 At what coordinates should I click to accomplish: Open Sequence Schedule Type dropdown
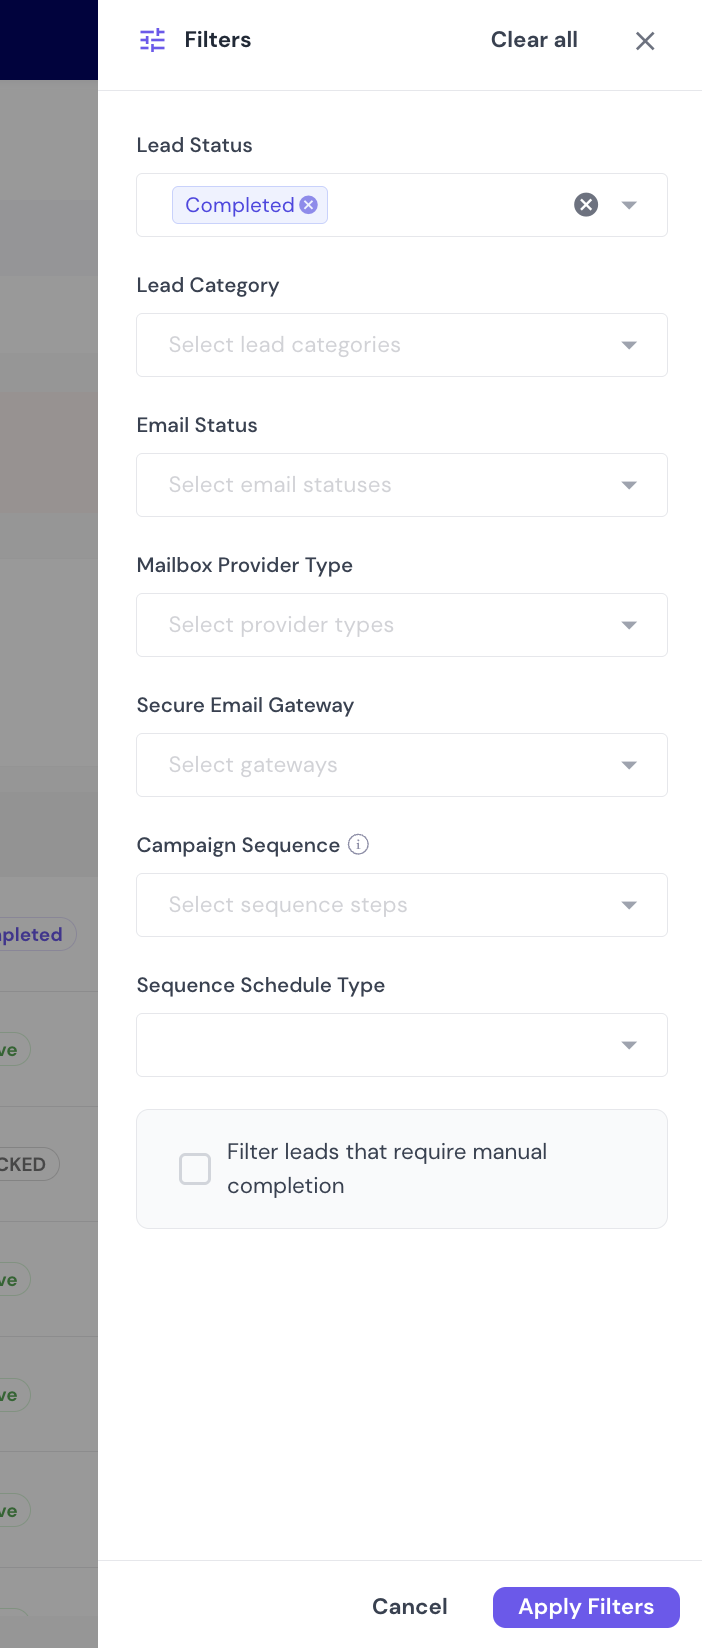point(402,1045)
